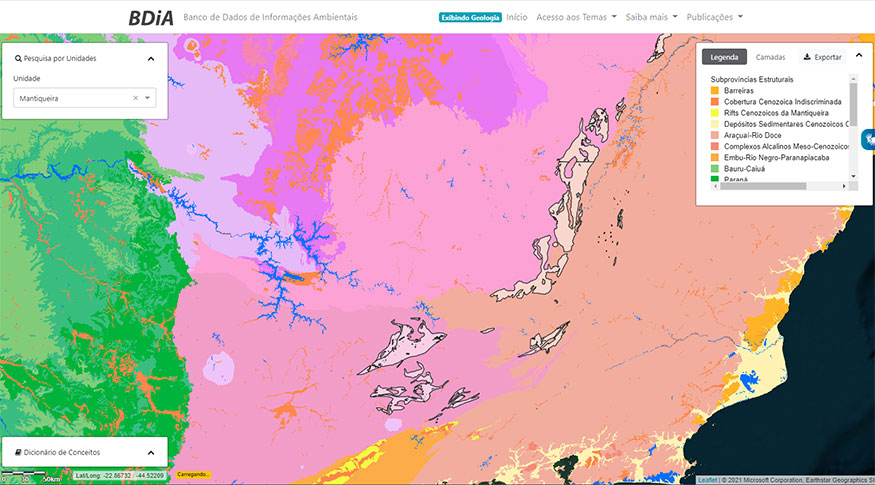The image size is (875, 485).
Task: Click the Pesquisa por Unidades panel title
Action: [x=60, y=59]
